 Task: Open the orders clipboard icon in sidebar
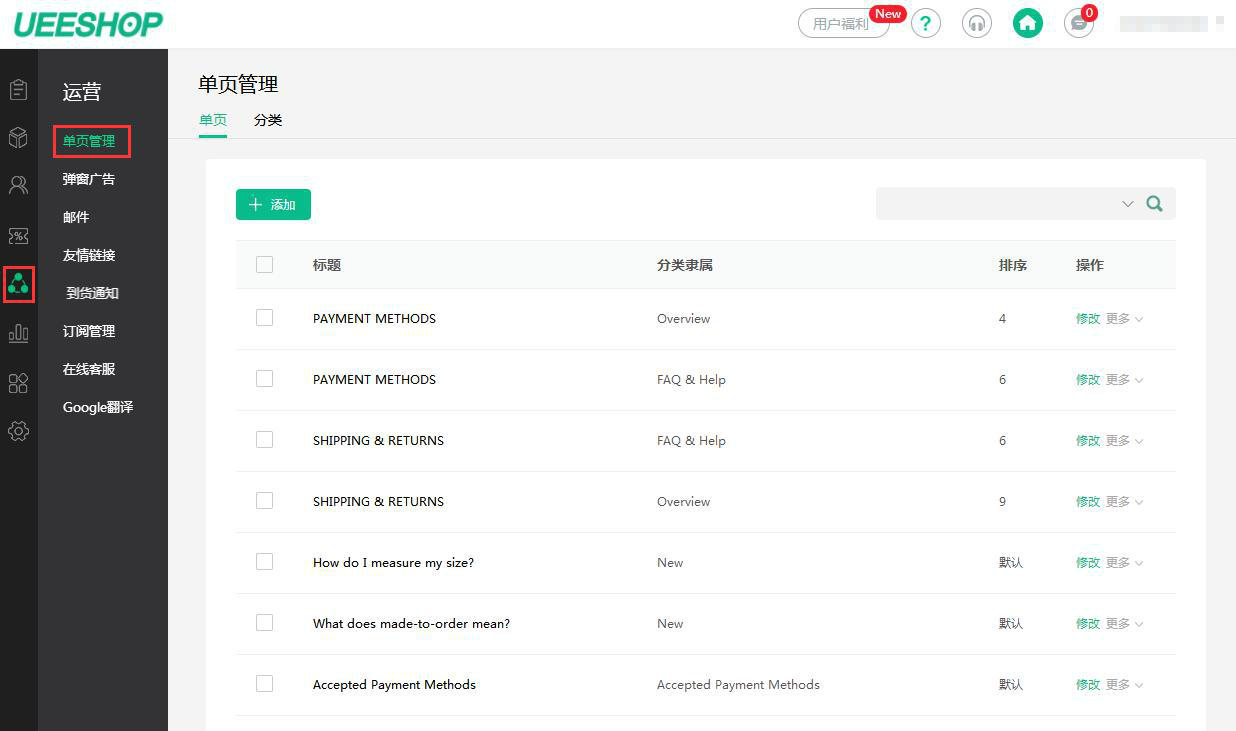18,89
